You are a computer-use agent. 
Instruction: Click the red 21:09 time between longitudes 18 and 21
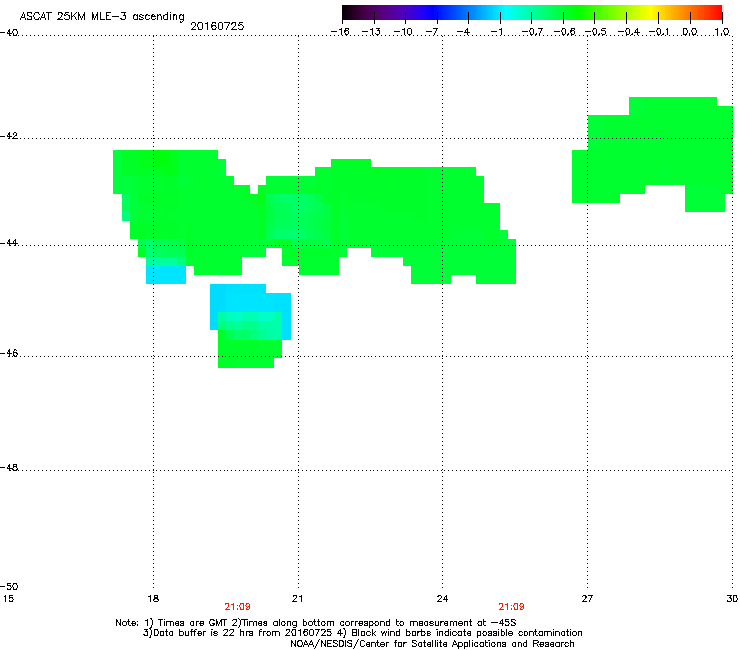coord(237,607)
